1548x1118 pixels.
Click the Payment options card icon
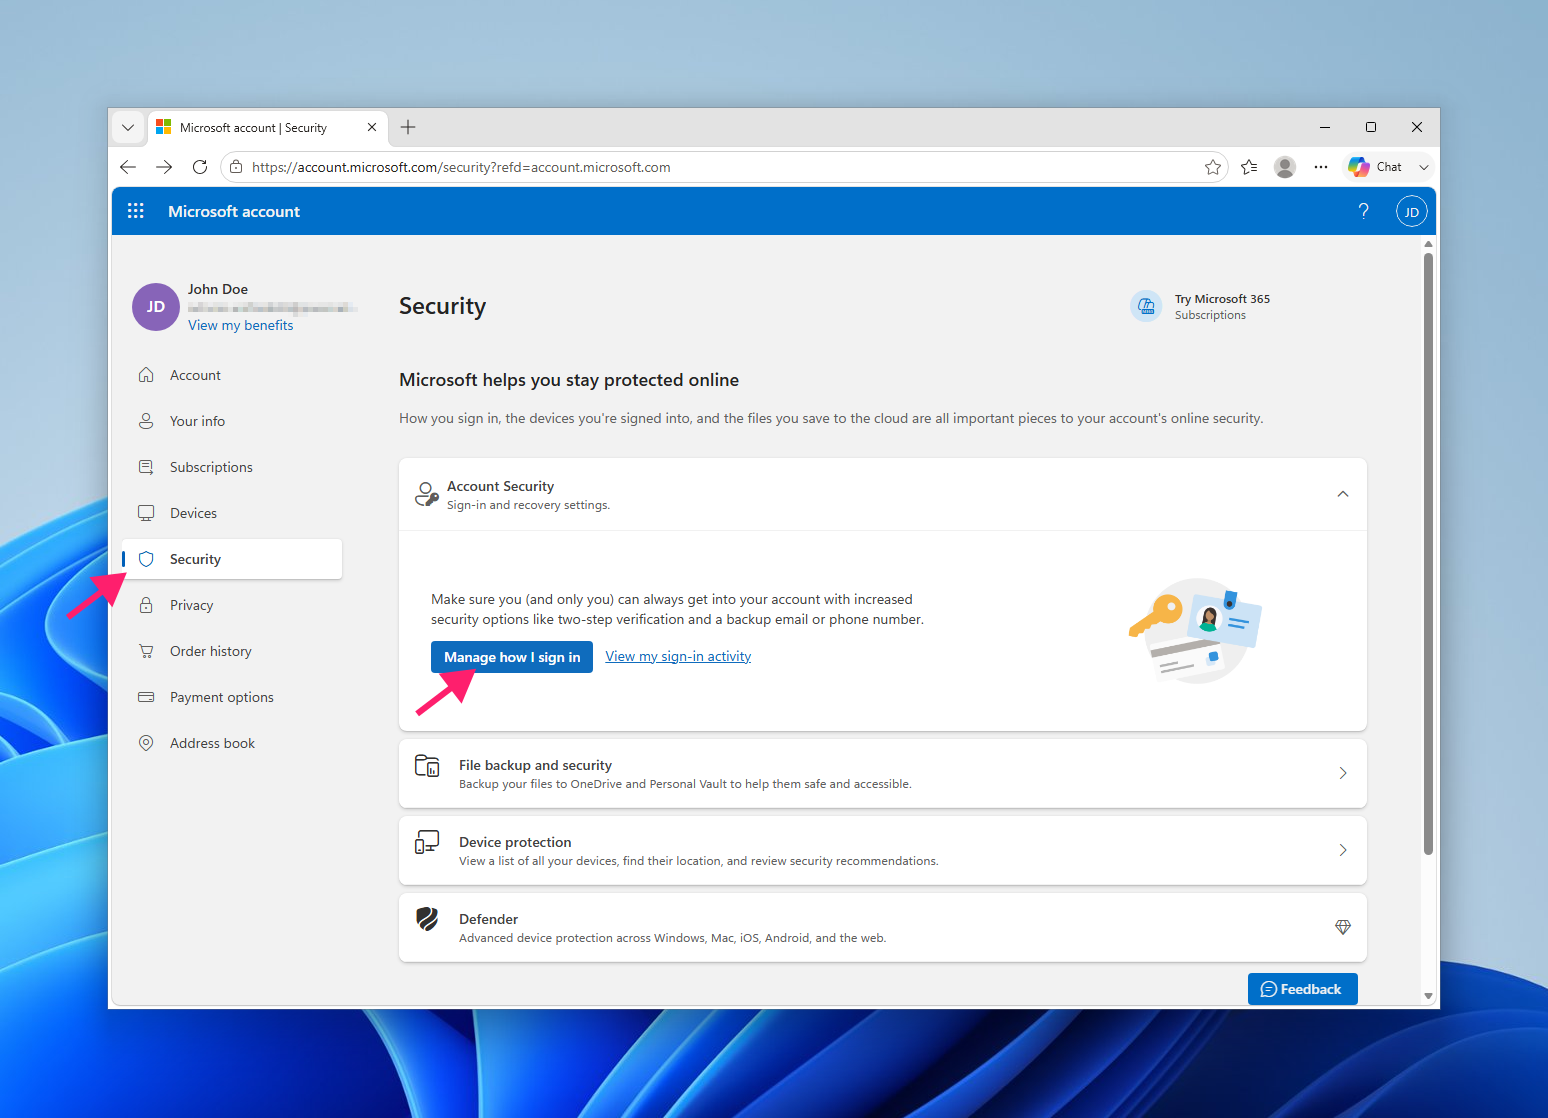pyautogui.click(x=146, y=697)
